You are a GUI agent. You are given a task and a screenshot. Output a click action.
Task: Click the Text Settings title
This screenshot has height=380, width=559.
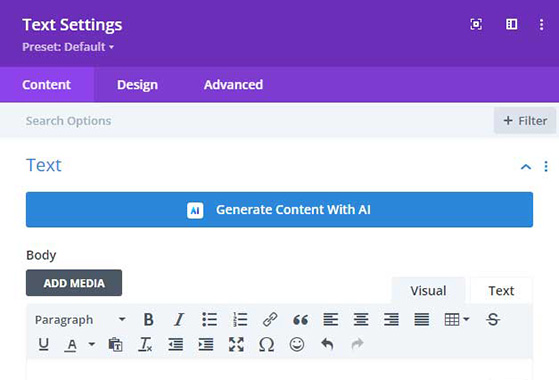[x=72, y=25]
